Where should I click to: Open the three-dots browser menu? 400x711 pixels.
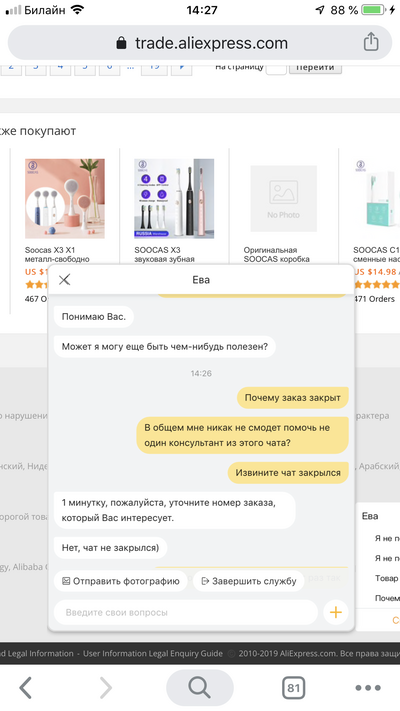(368, 688)
